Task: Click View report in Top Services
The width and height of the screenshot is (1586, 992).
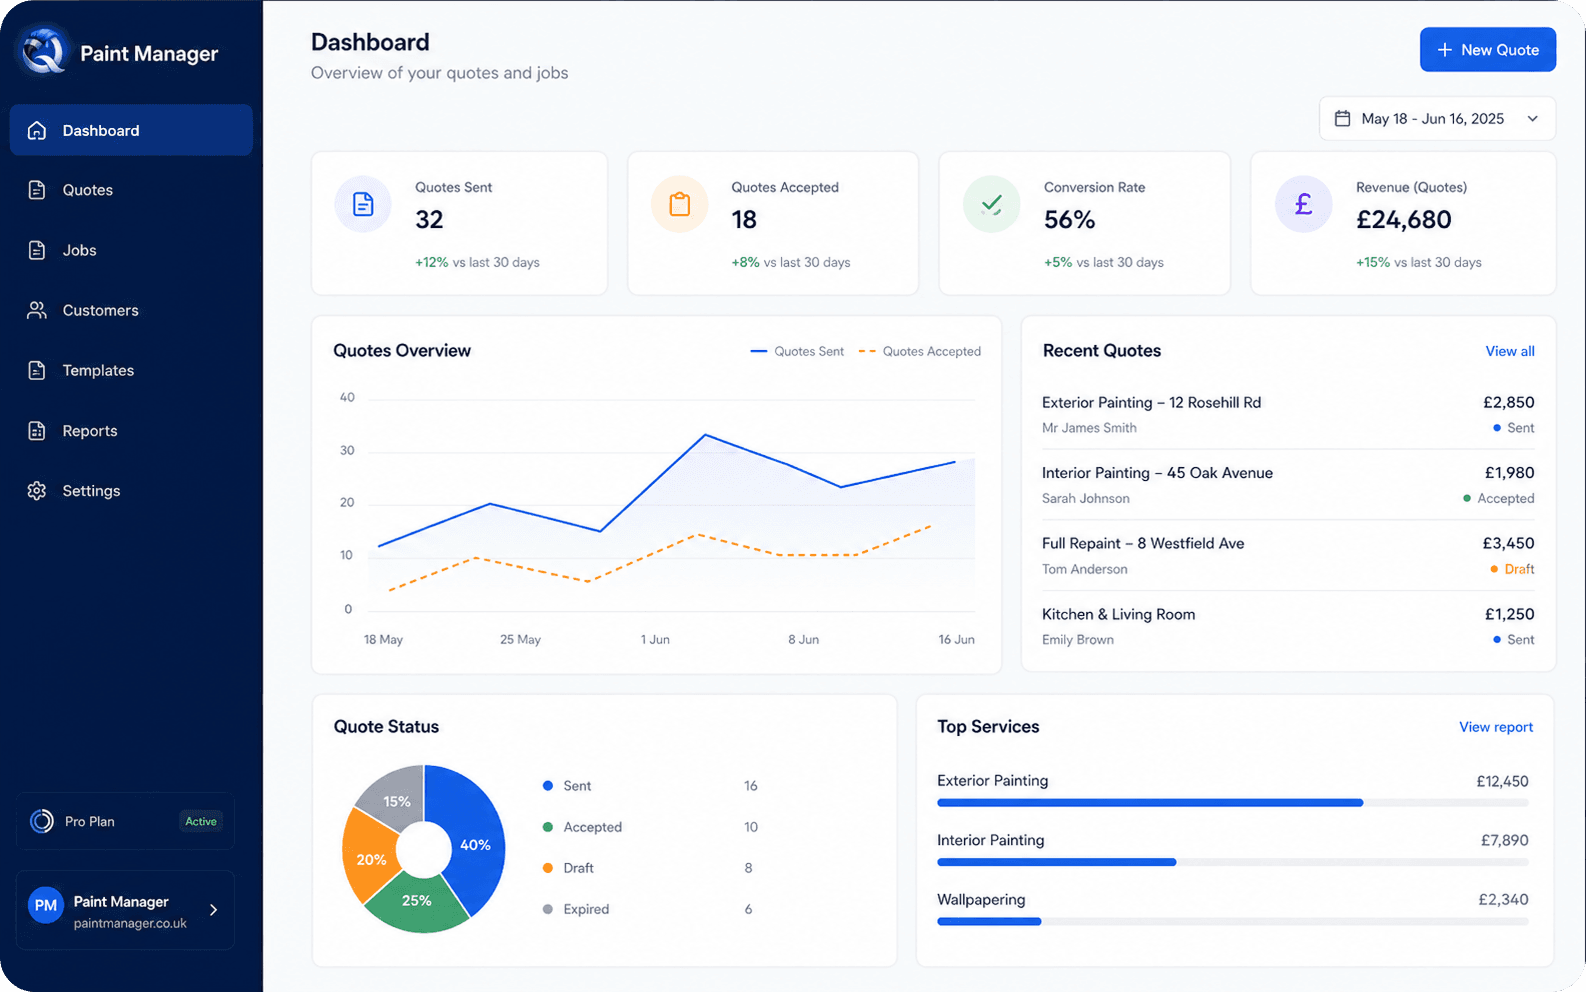Action: 1496,727
